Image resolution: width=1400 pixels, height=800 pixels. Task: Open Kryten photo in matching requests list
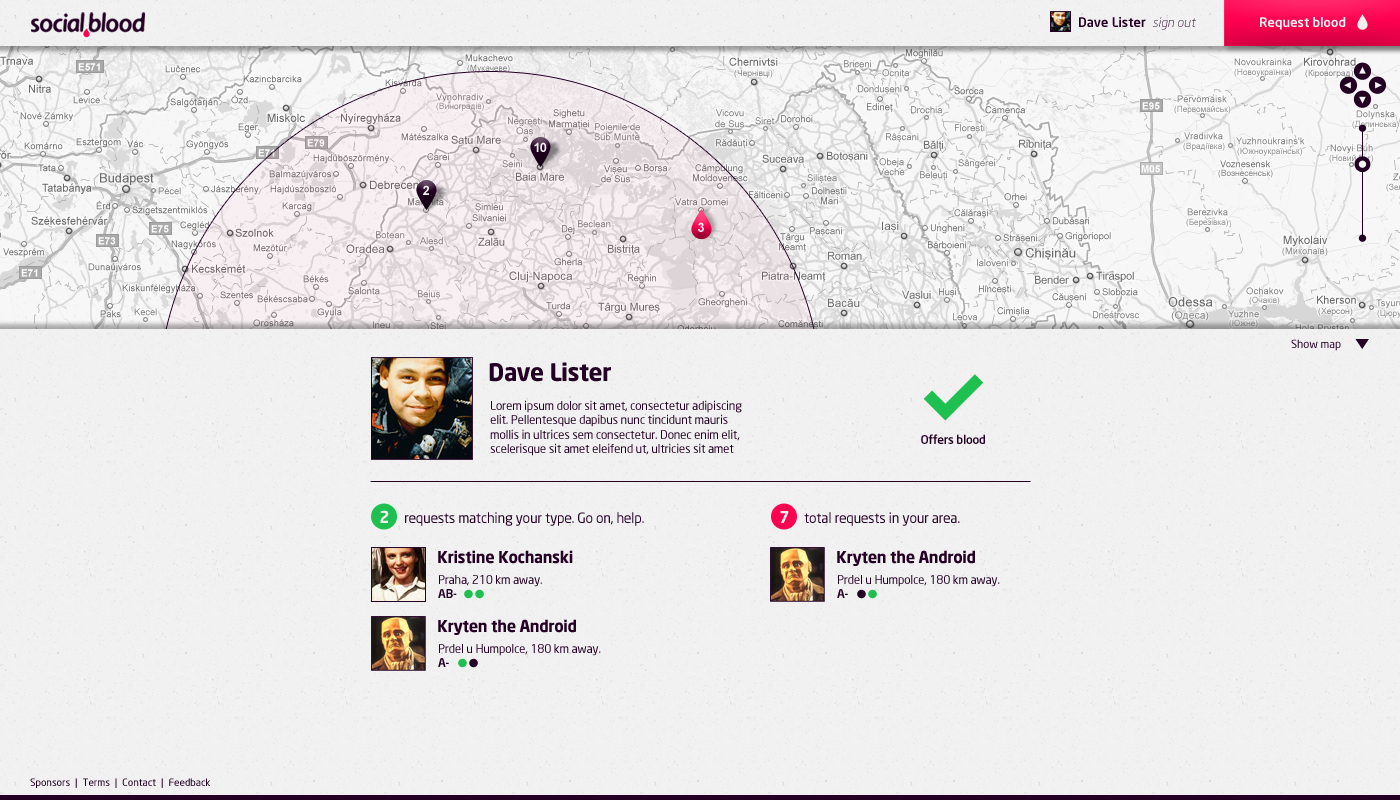tap(398, 643)
